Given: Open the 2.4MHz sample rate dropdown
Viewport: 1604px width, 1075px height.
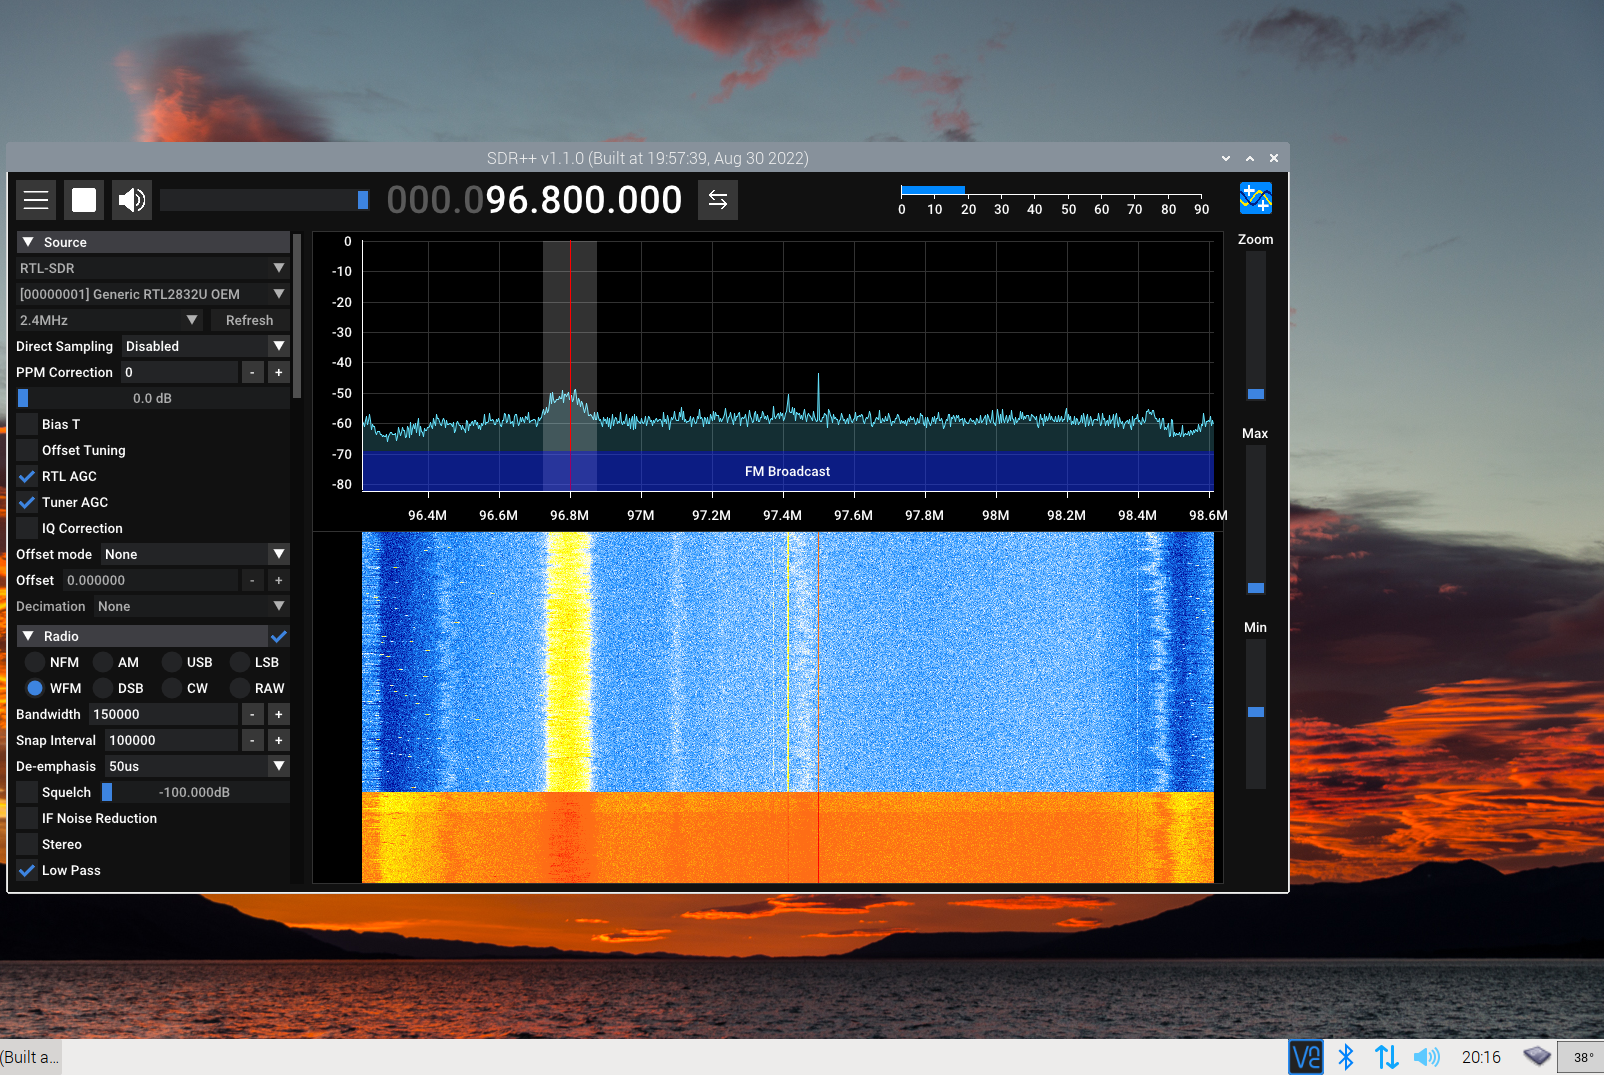Looking at the screenshot, I should point(107,320).
